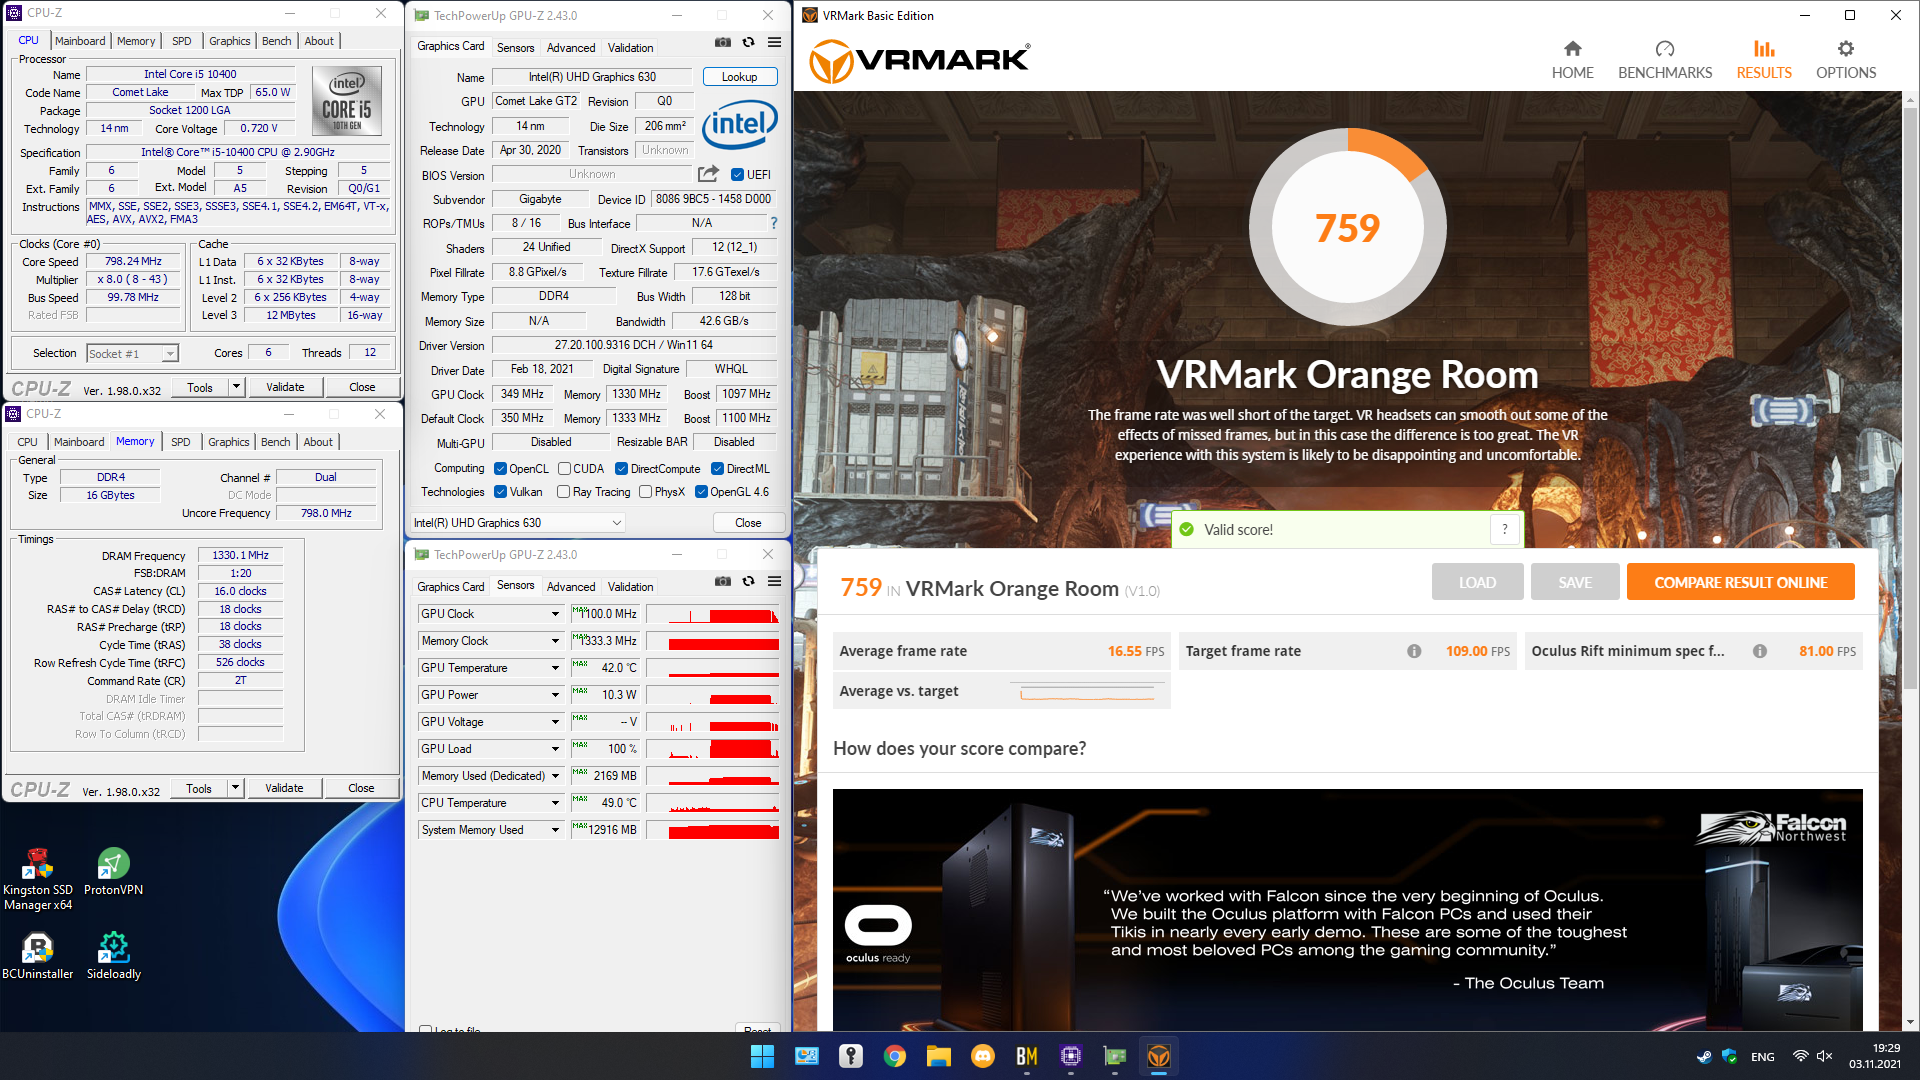Toggle UEFI checkbox in GPU-Z
Screen dimensions: 1920x1080
tap(737, 174)
